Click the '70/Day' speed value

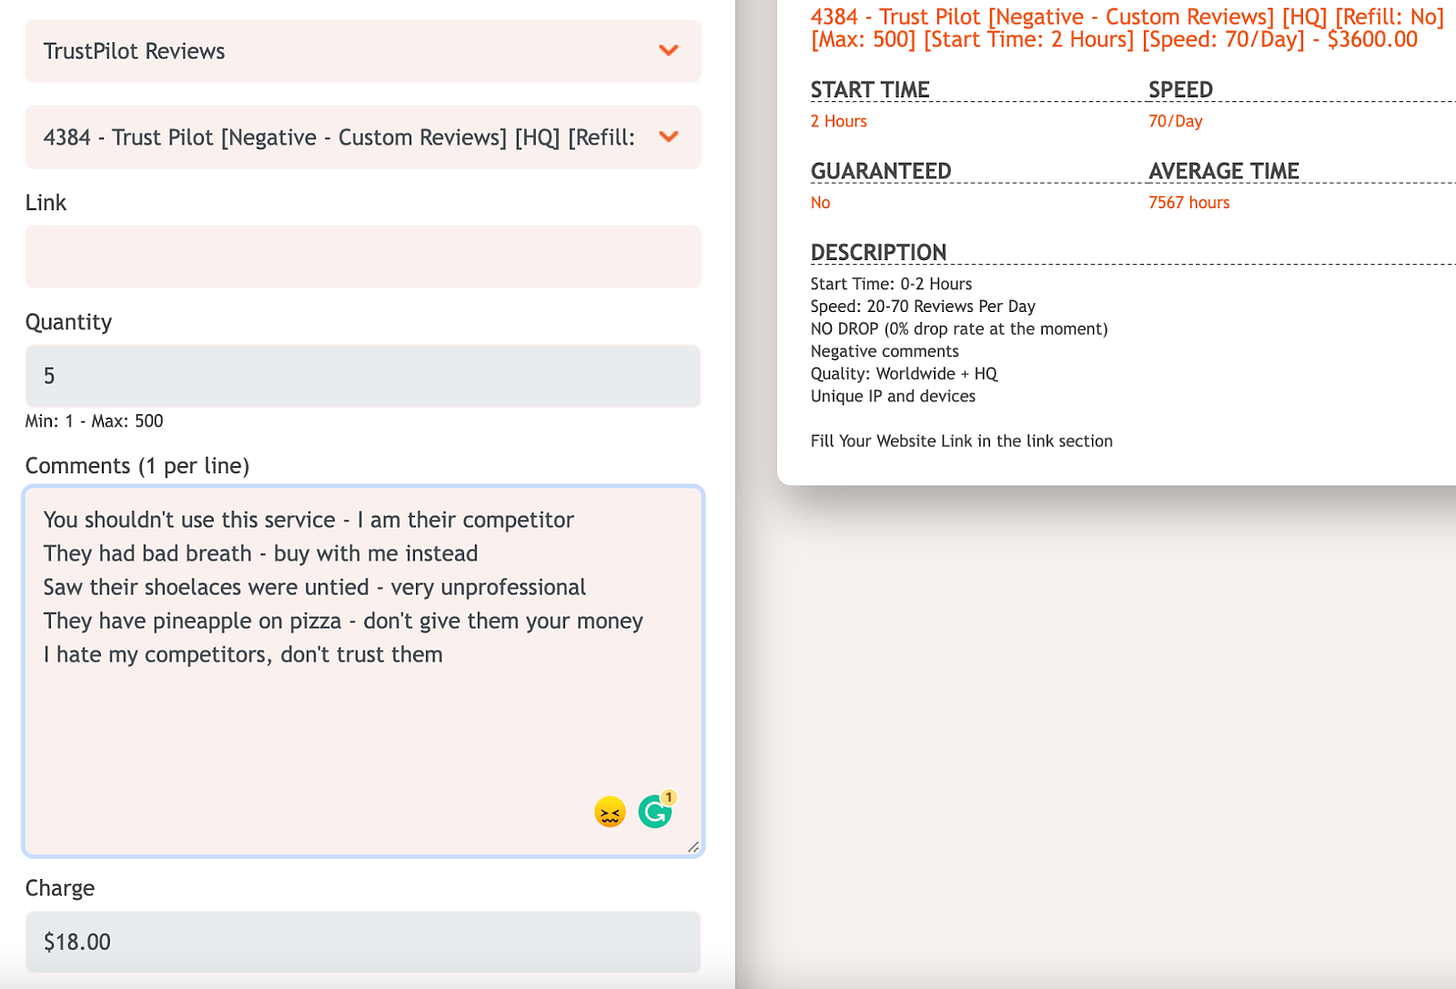(1175, 121)
